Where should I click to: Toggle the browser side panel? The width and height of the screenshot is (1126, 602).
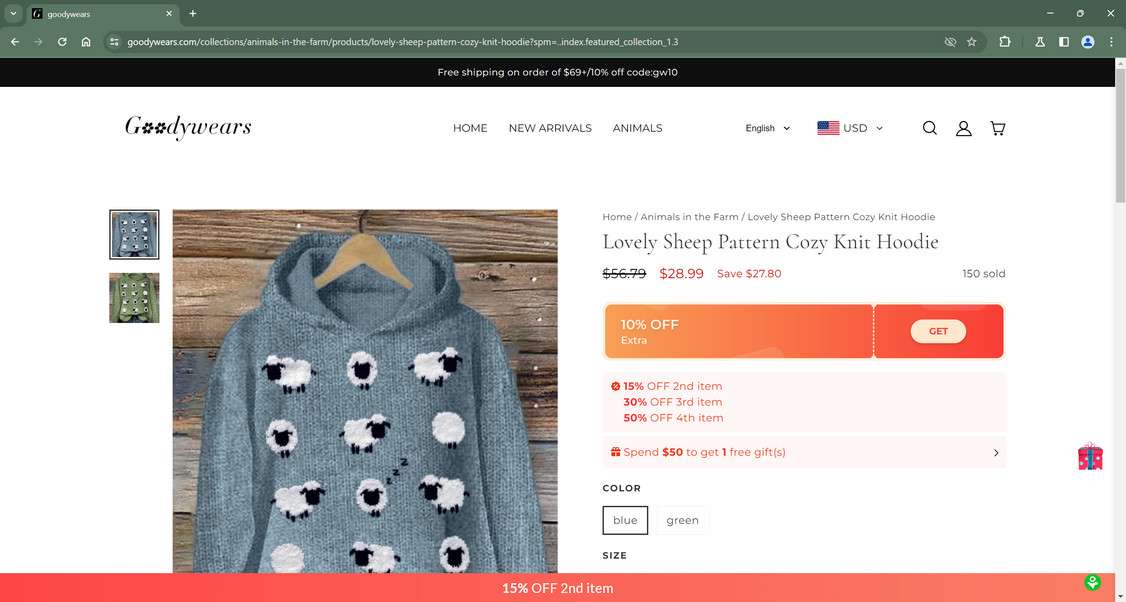(1064, 42)
